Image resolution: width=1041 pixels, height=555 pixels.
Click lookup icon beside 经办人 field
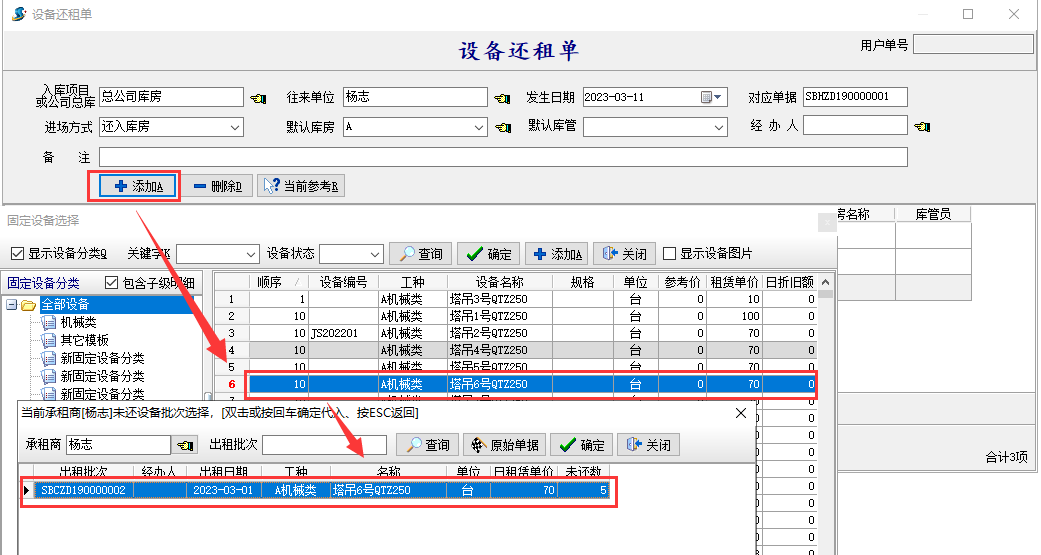[x=922, y=127]
